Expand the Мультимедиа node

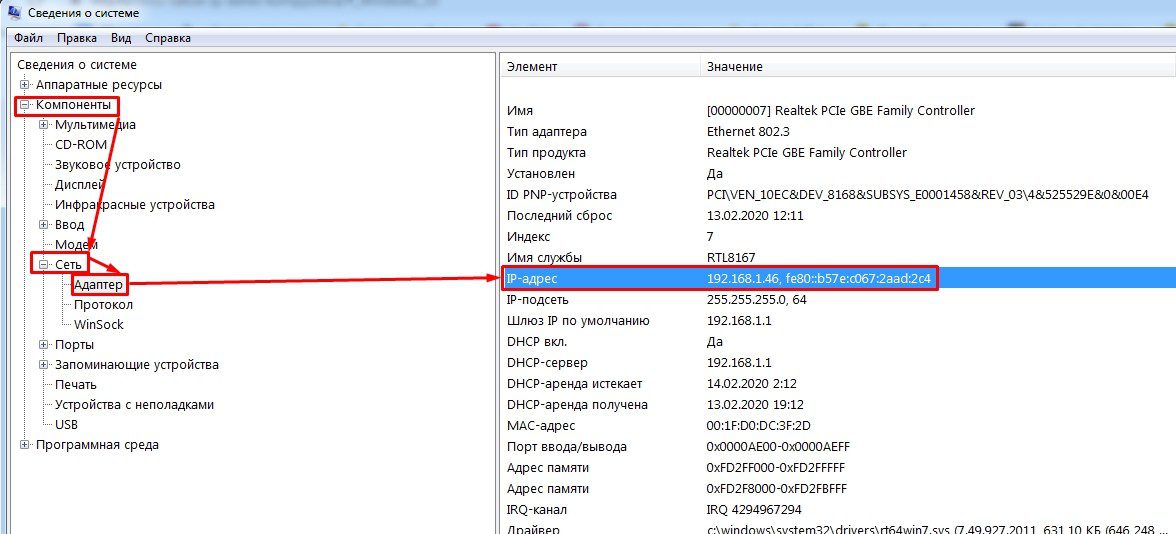tap(44, 124)
